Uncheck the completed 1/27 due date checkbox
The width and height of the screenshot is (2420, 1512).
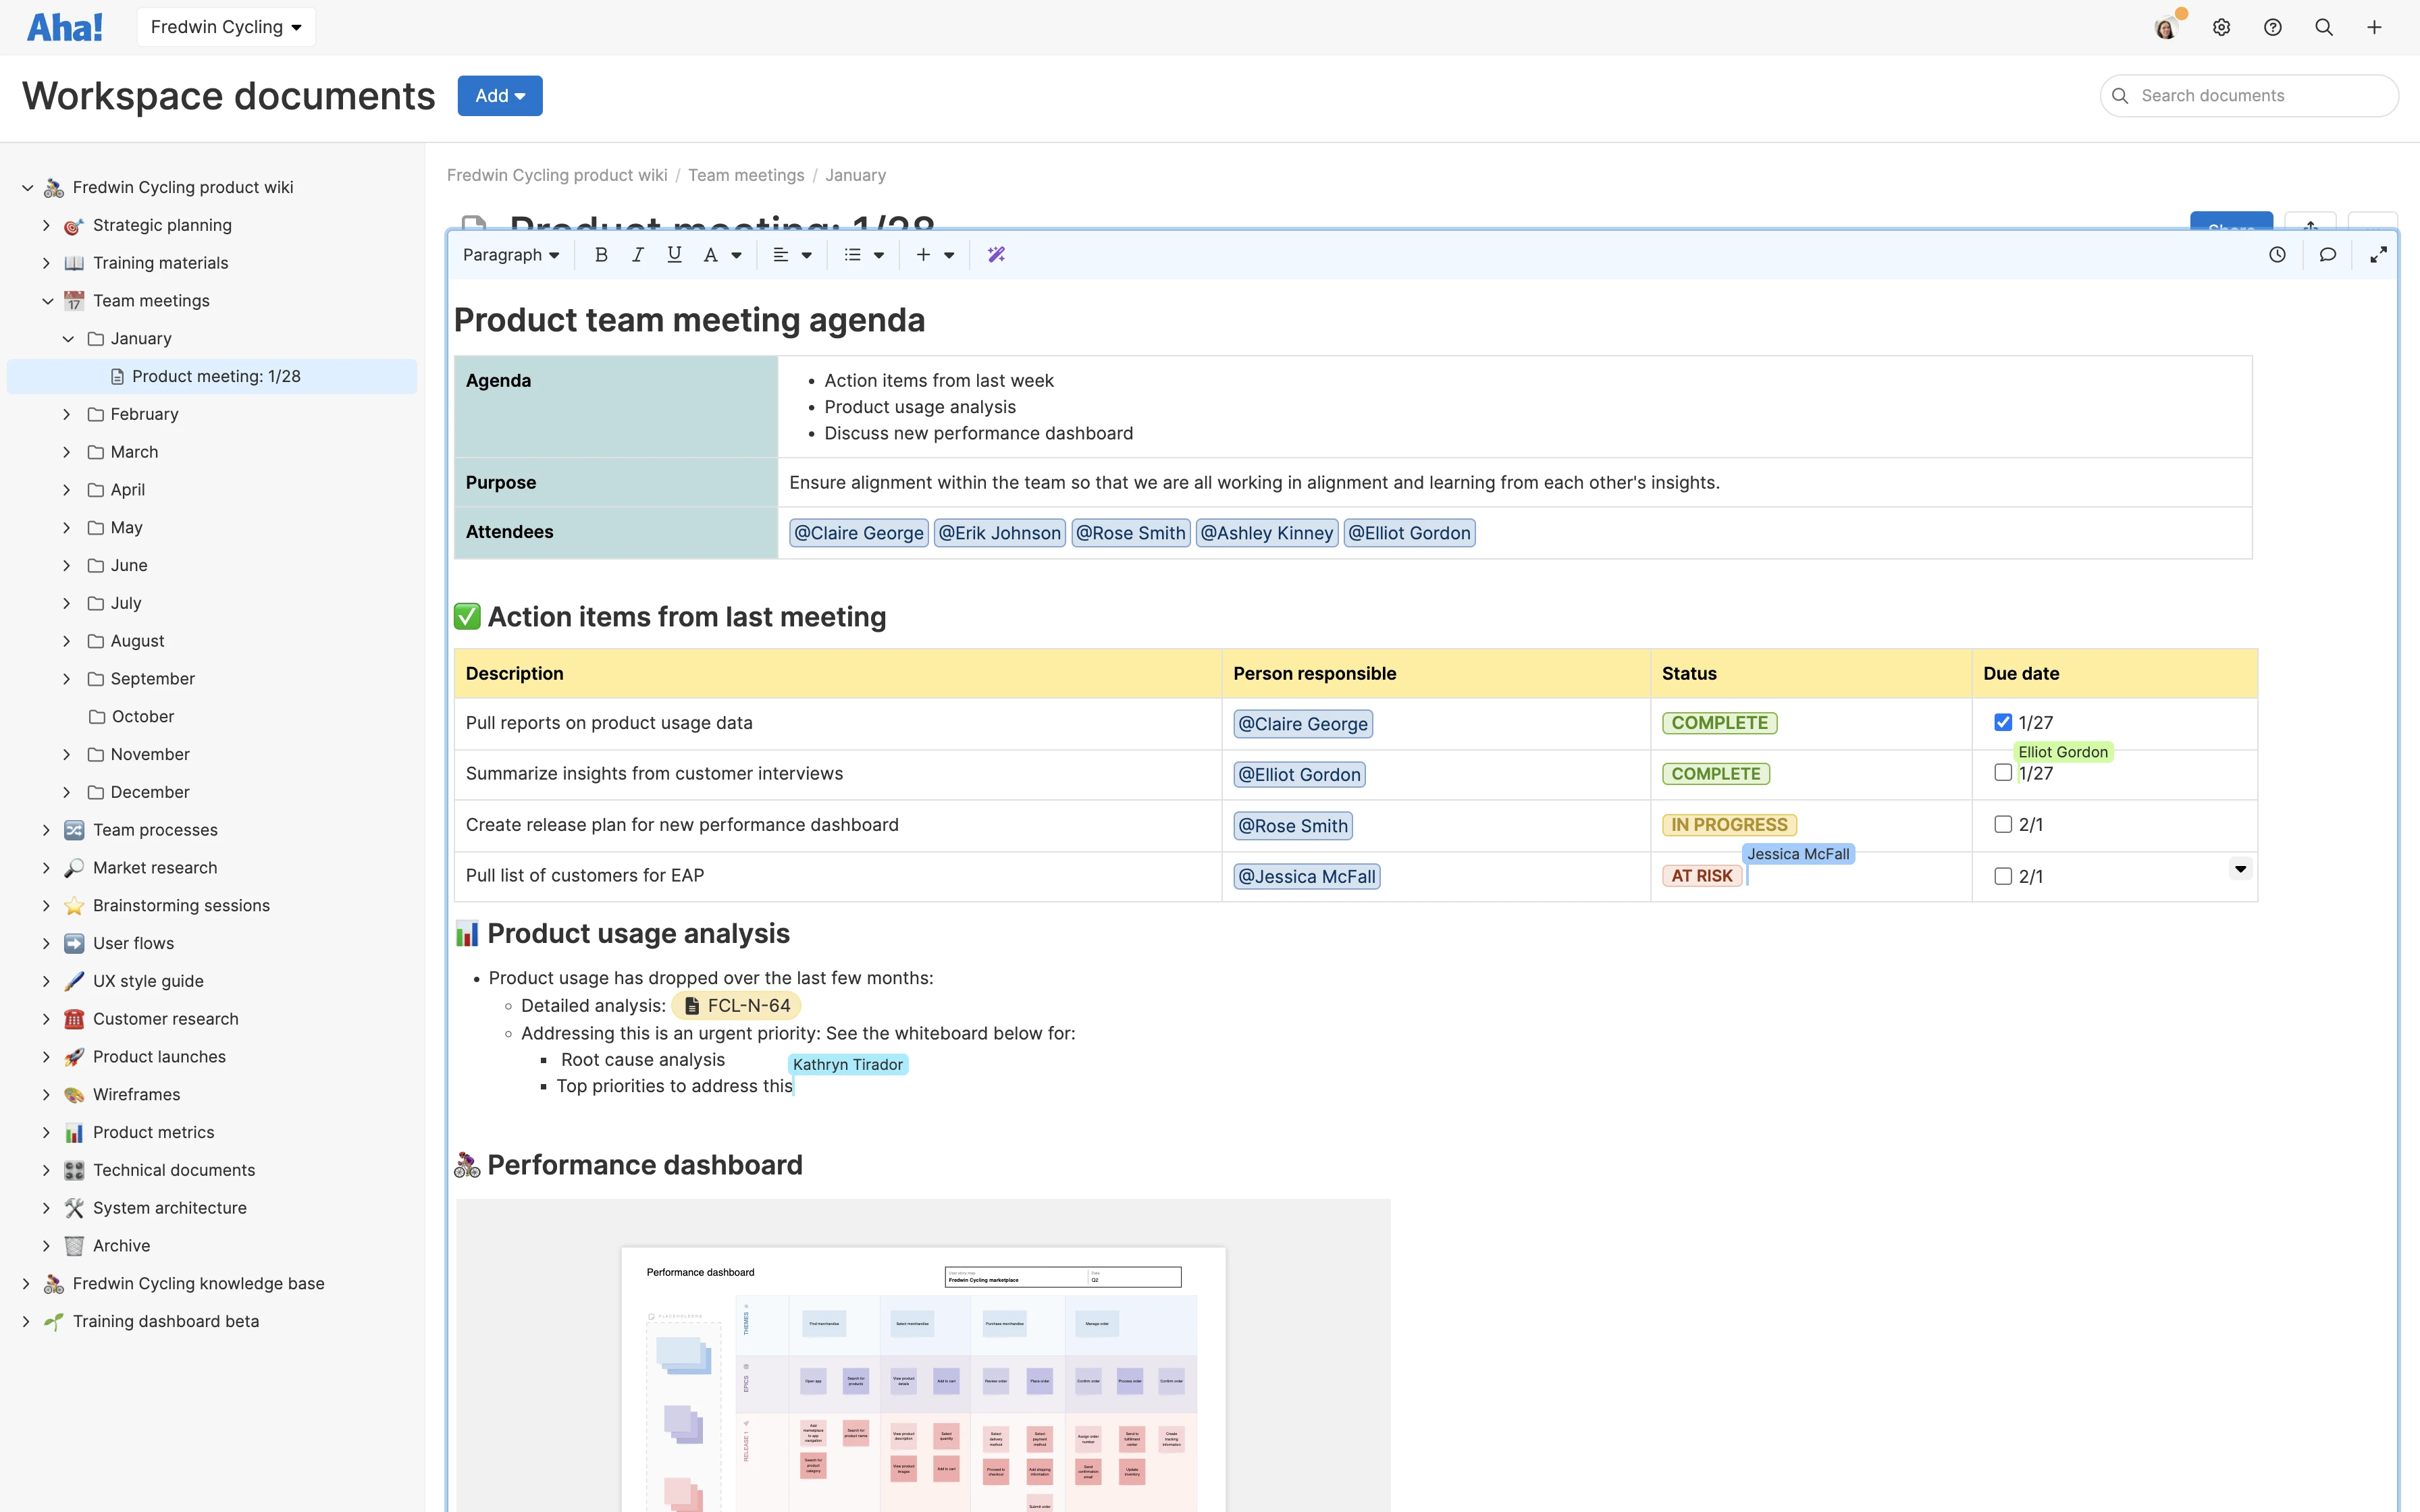coord(2003,721)
